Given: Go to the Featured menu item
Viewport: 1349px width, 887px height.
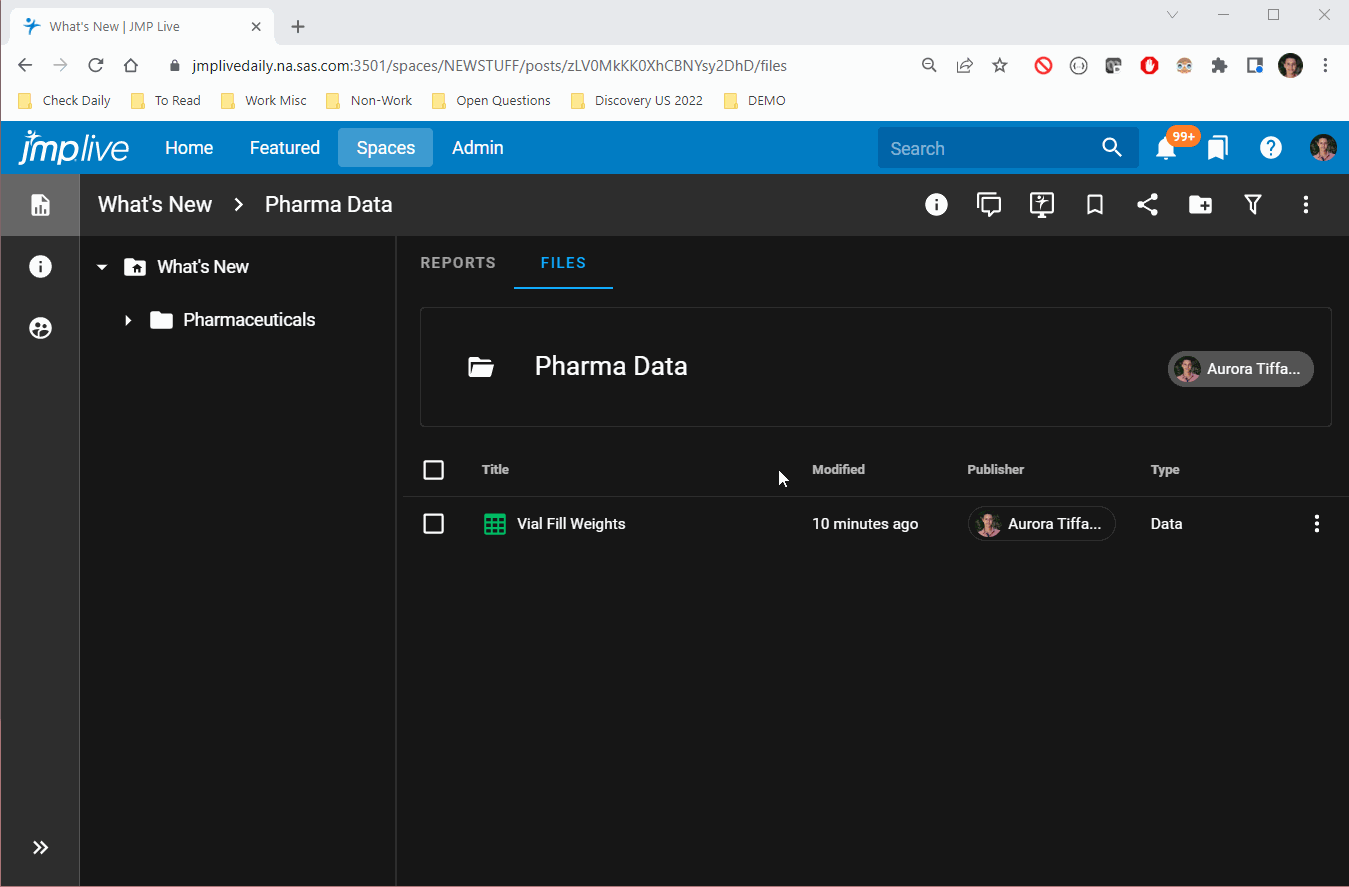Looking at the screenshot, I should click(285, 148).
